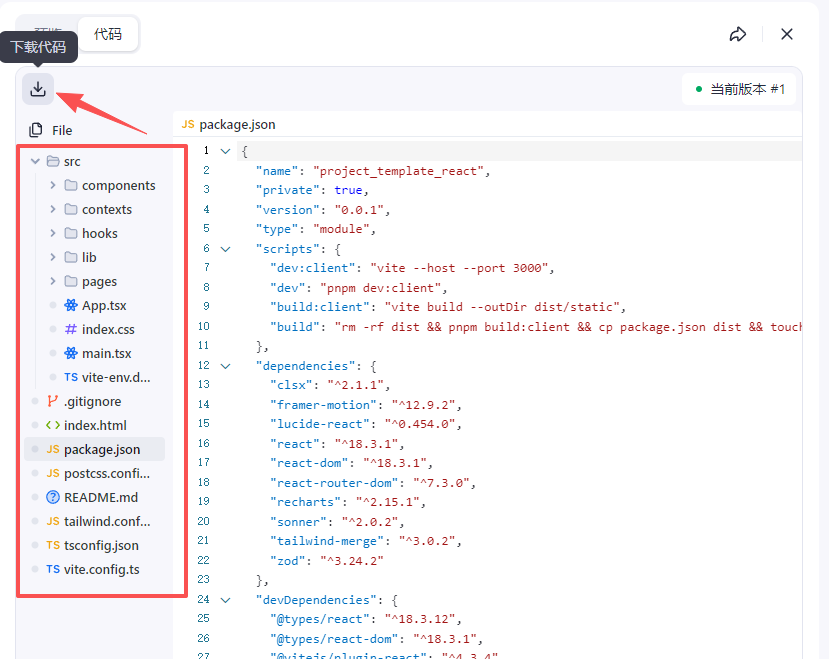The image size is (829, 659).
Task: Open the index.css stylesheet file
Action: [107, 329]
